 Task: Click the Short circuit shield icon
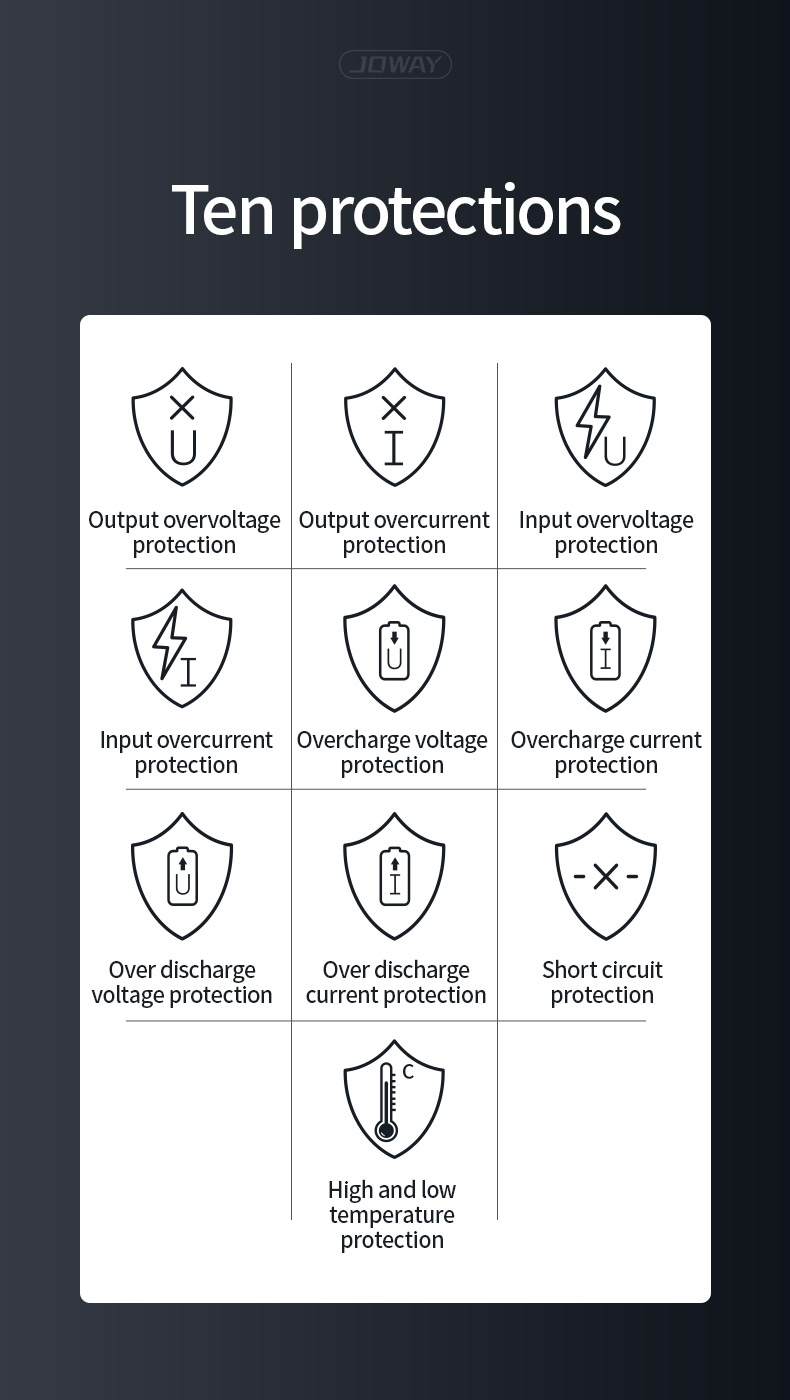[606, 876]
